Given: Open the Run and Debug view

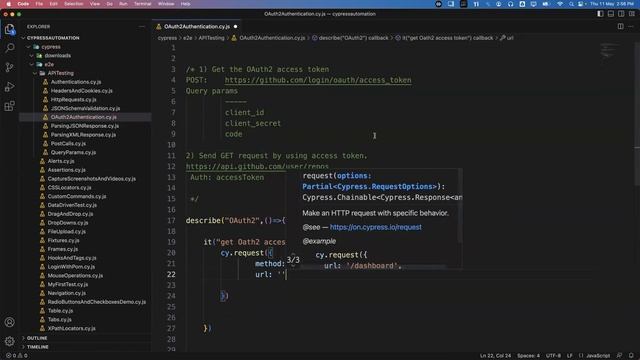Looking at the screenshot, I should 9,87.
